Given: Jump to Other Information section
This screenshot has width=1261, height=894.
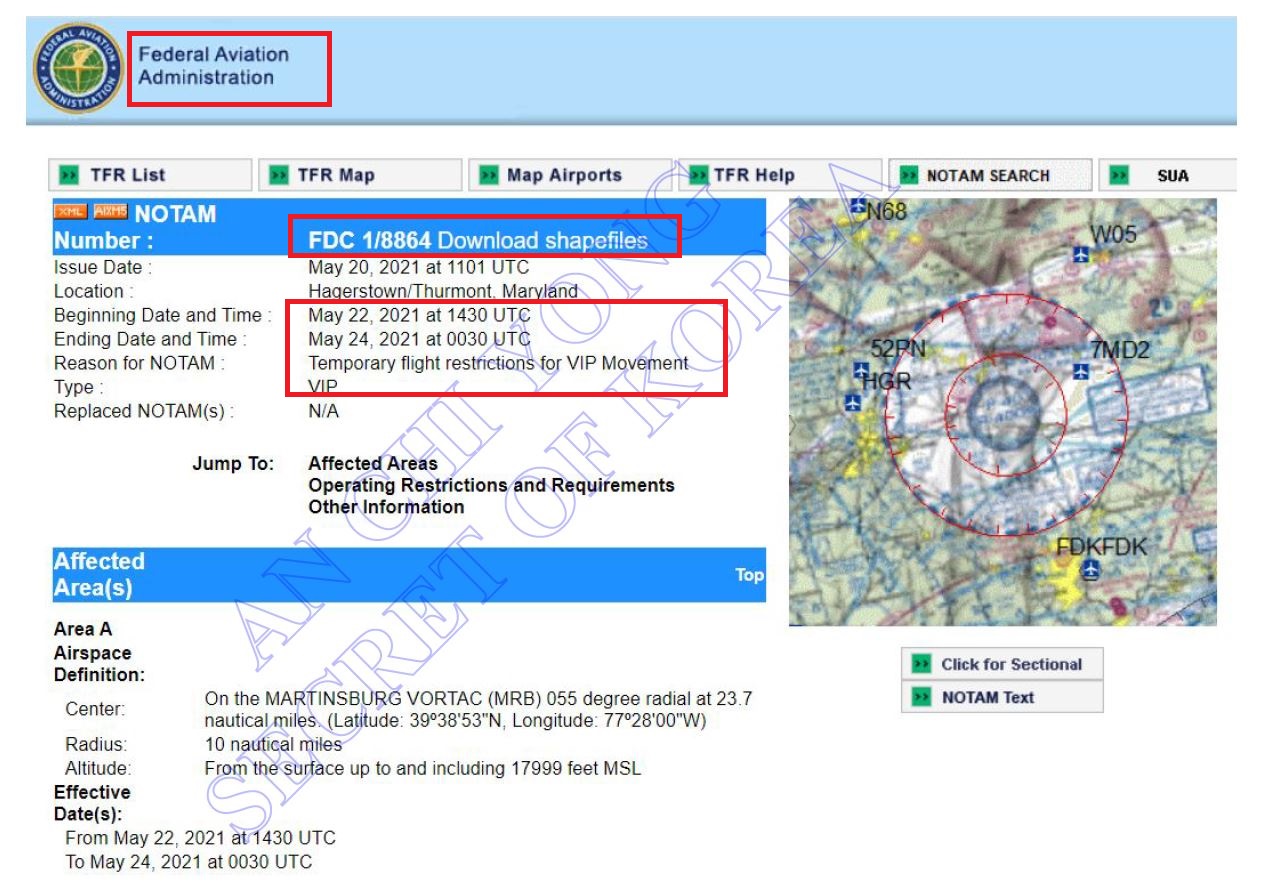Looking at the screenshot, I should pyautogui.click(x=386, y=507).
